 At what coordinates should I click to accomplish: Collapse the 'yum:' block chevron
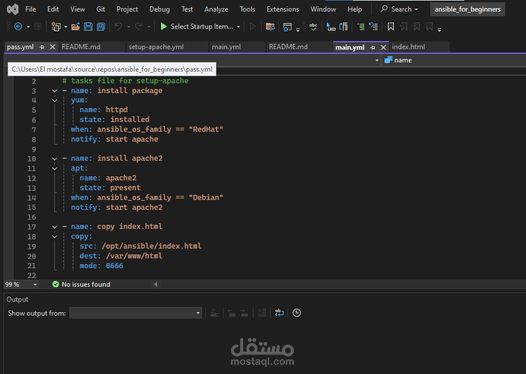click(54, 100)
